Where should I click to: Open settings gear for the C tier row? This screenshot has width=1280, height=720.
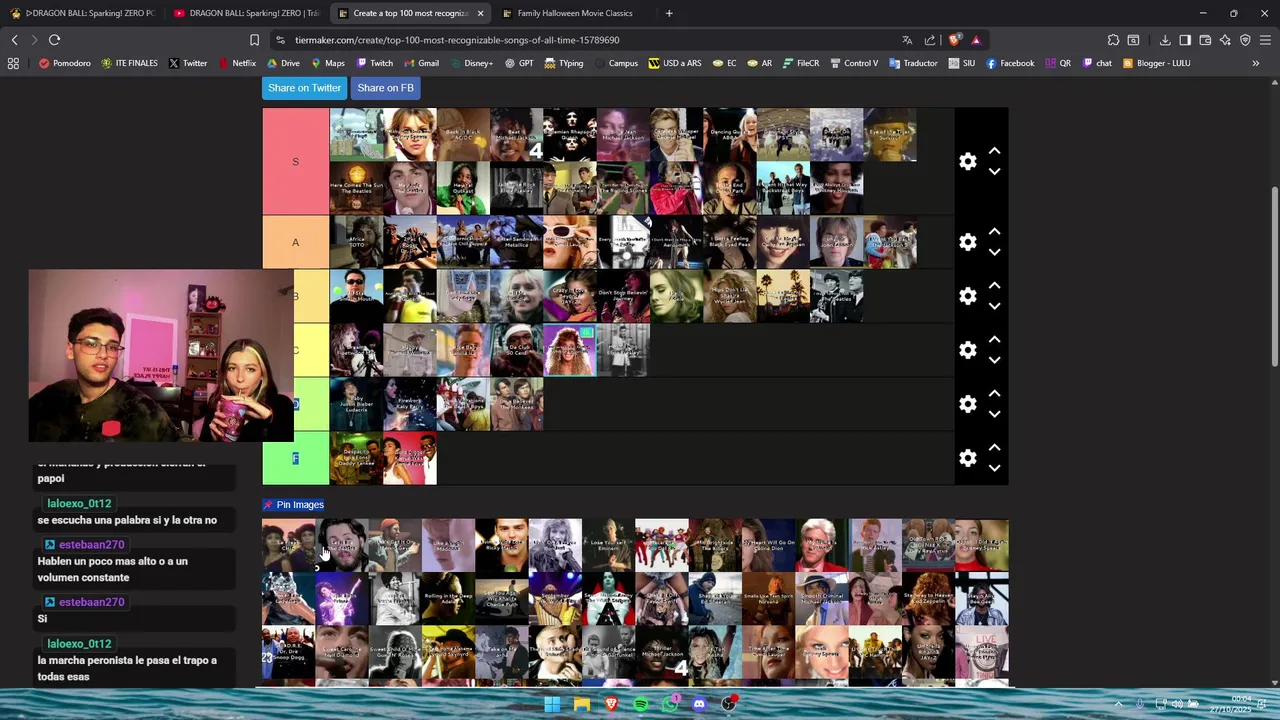pyautogui.click(x=967, y=350)
